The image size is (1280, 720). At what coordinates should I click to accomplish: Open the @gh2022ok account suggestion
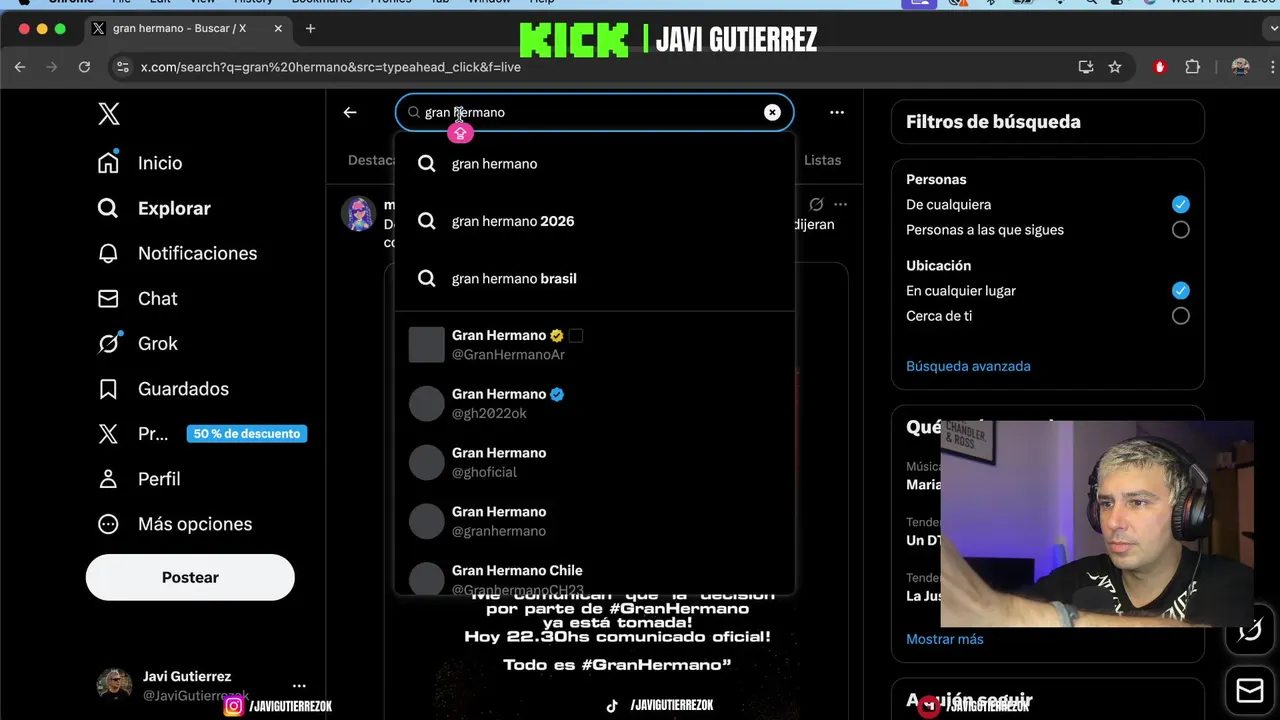(594, 403)
